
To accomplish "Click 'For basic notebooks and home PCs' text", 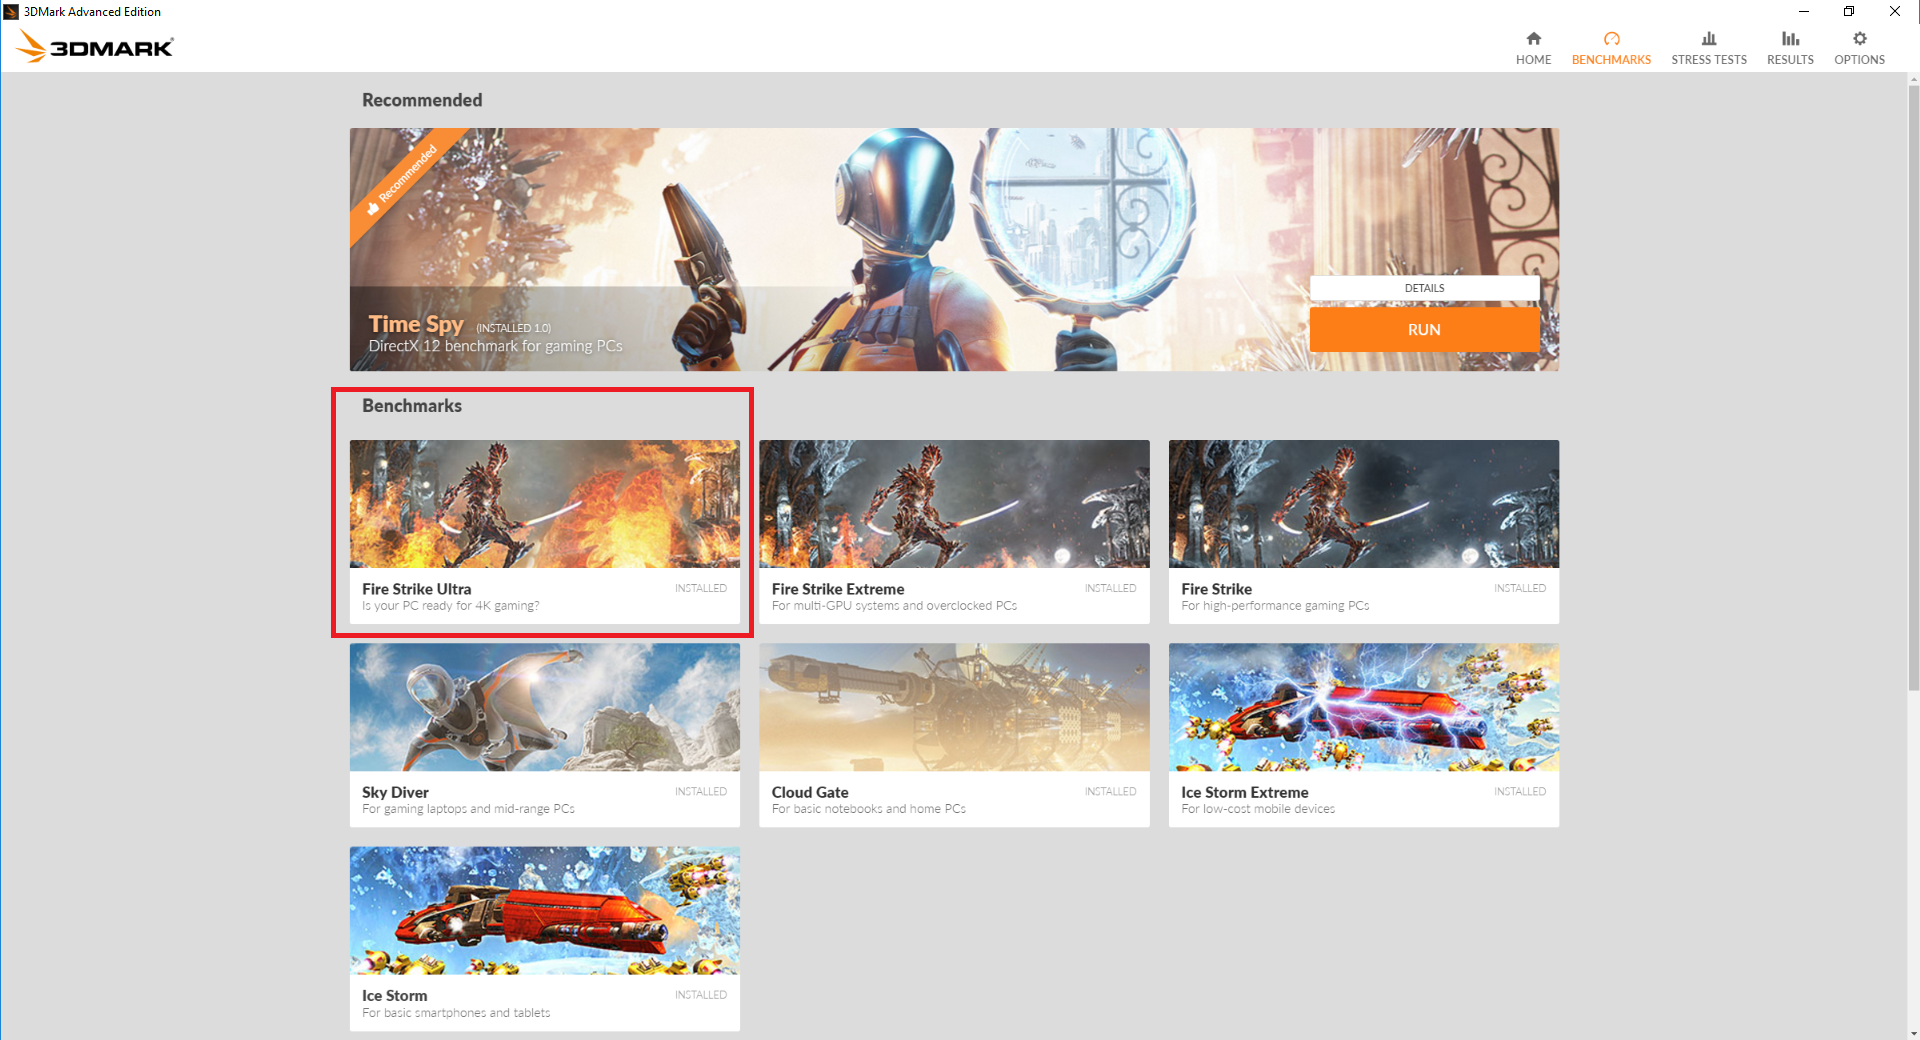I will point(869,809).
